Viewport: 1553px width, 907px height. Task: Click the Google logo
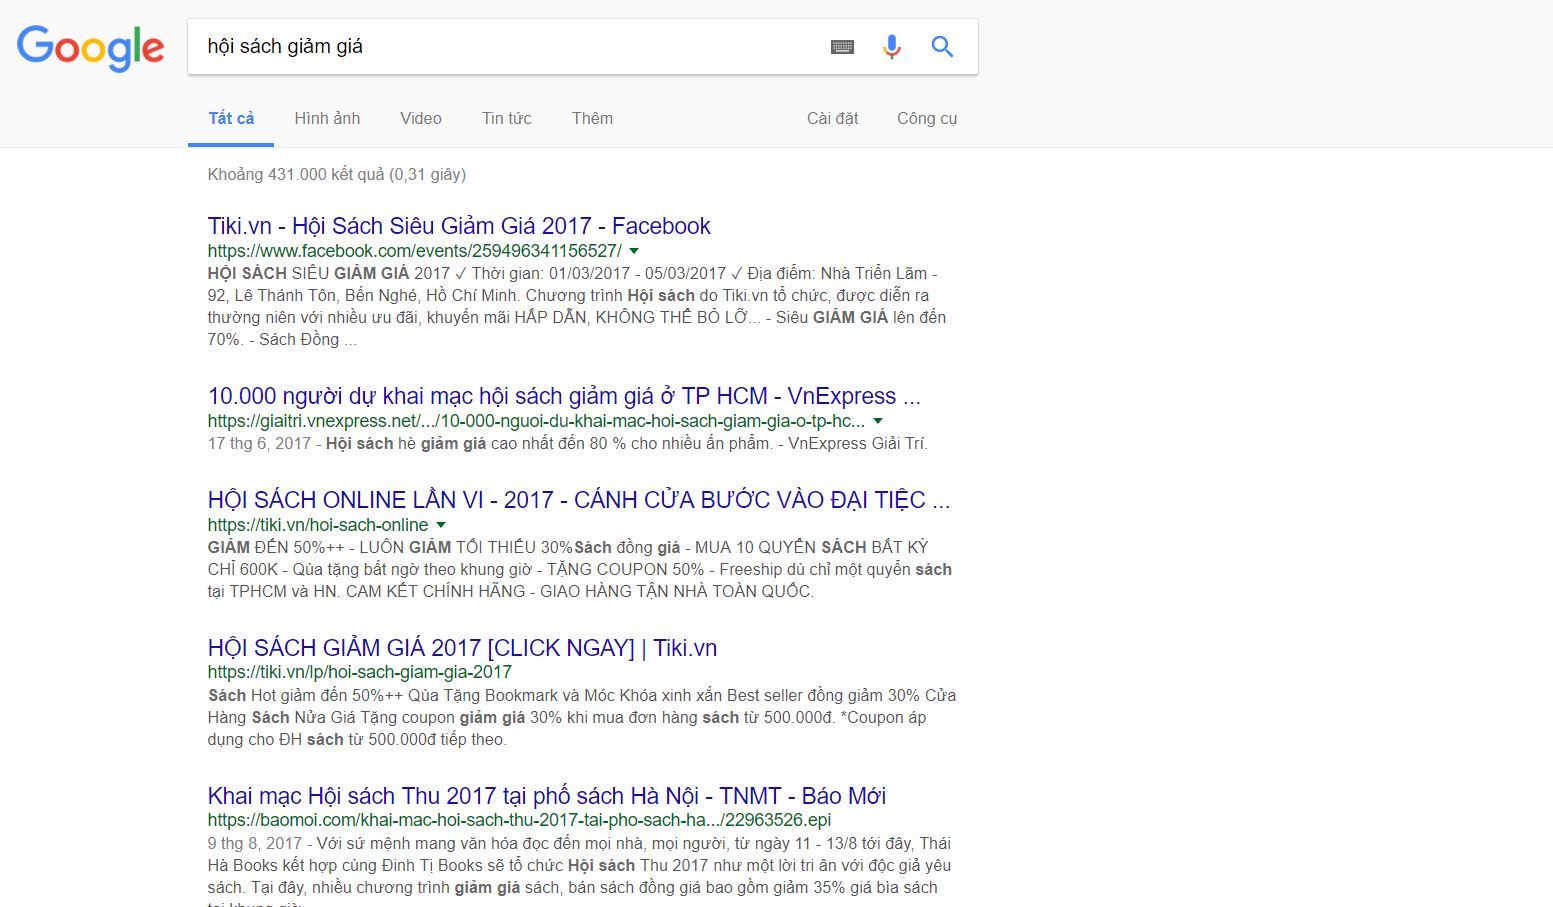click(x=90, y=48)
